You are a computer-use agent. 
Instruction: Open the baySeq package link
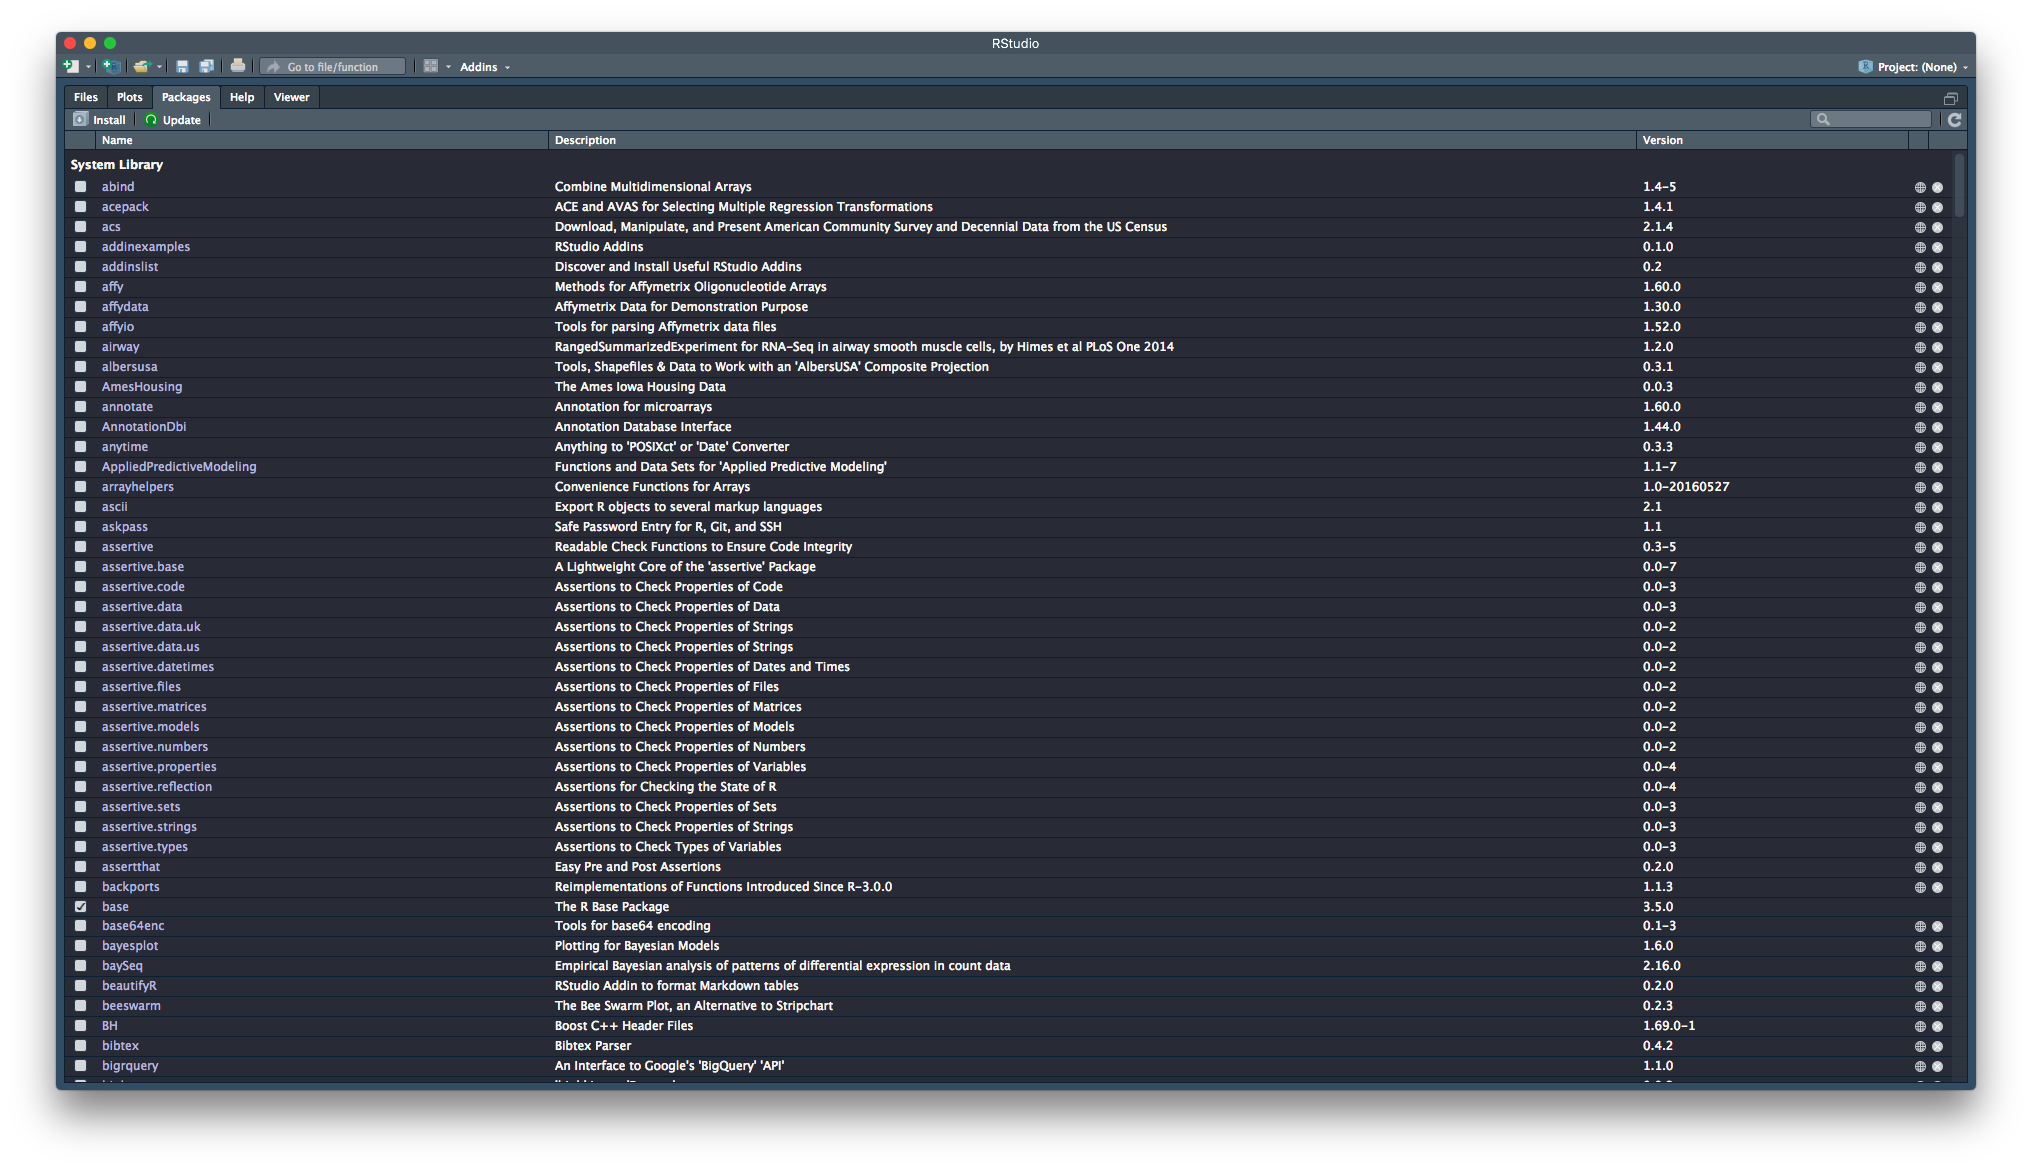[x=122, y=966]
